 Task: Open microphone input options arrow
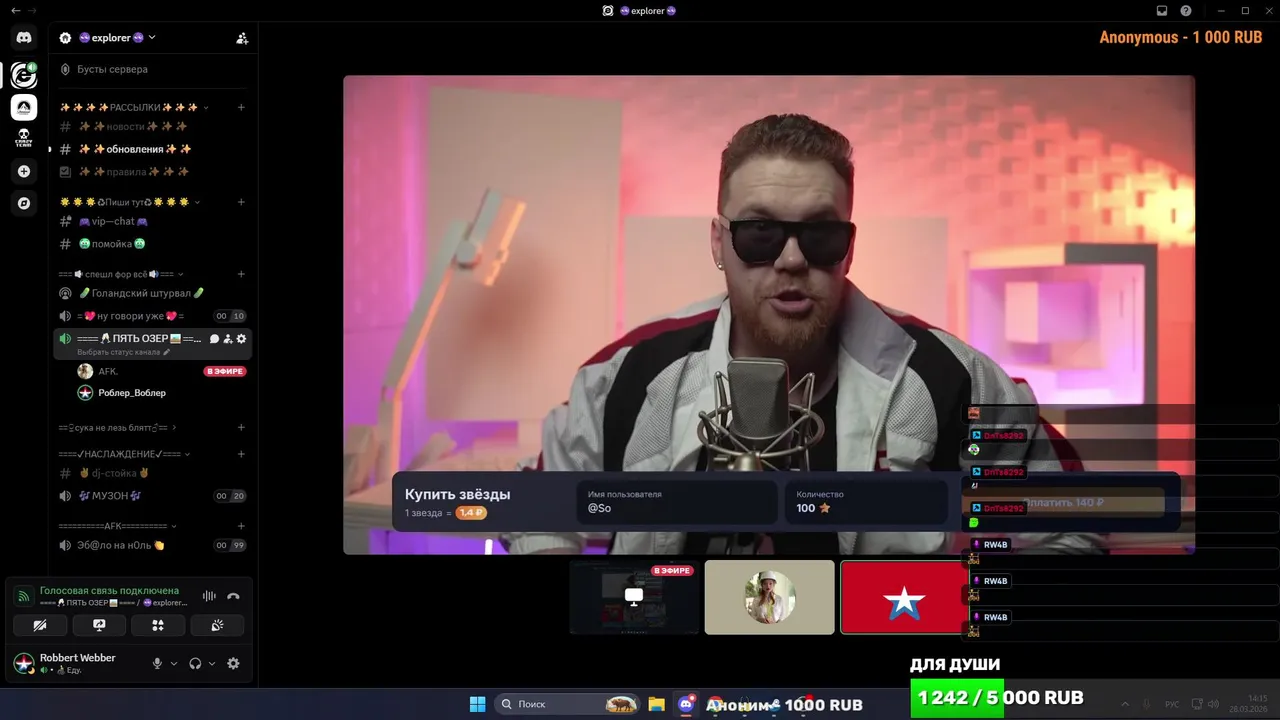[x=174, y=663]
